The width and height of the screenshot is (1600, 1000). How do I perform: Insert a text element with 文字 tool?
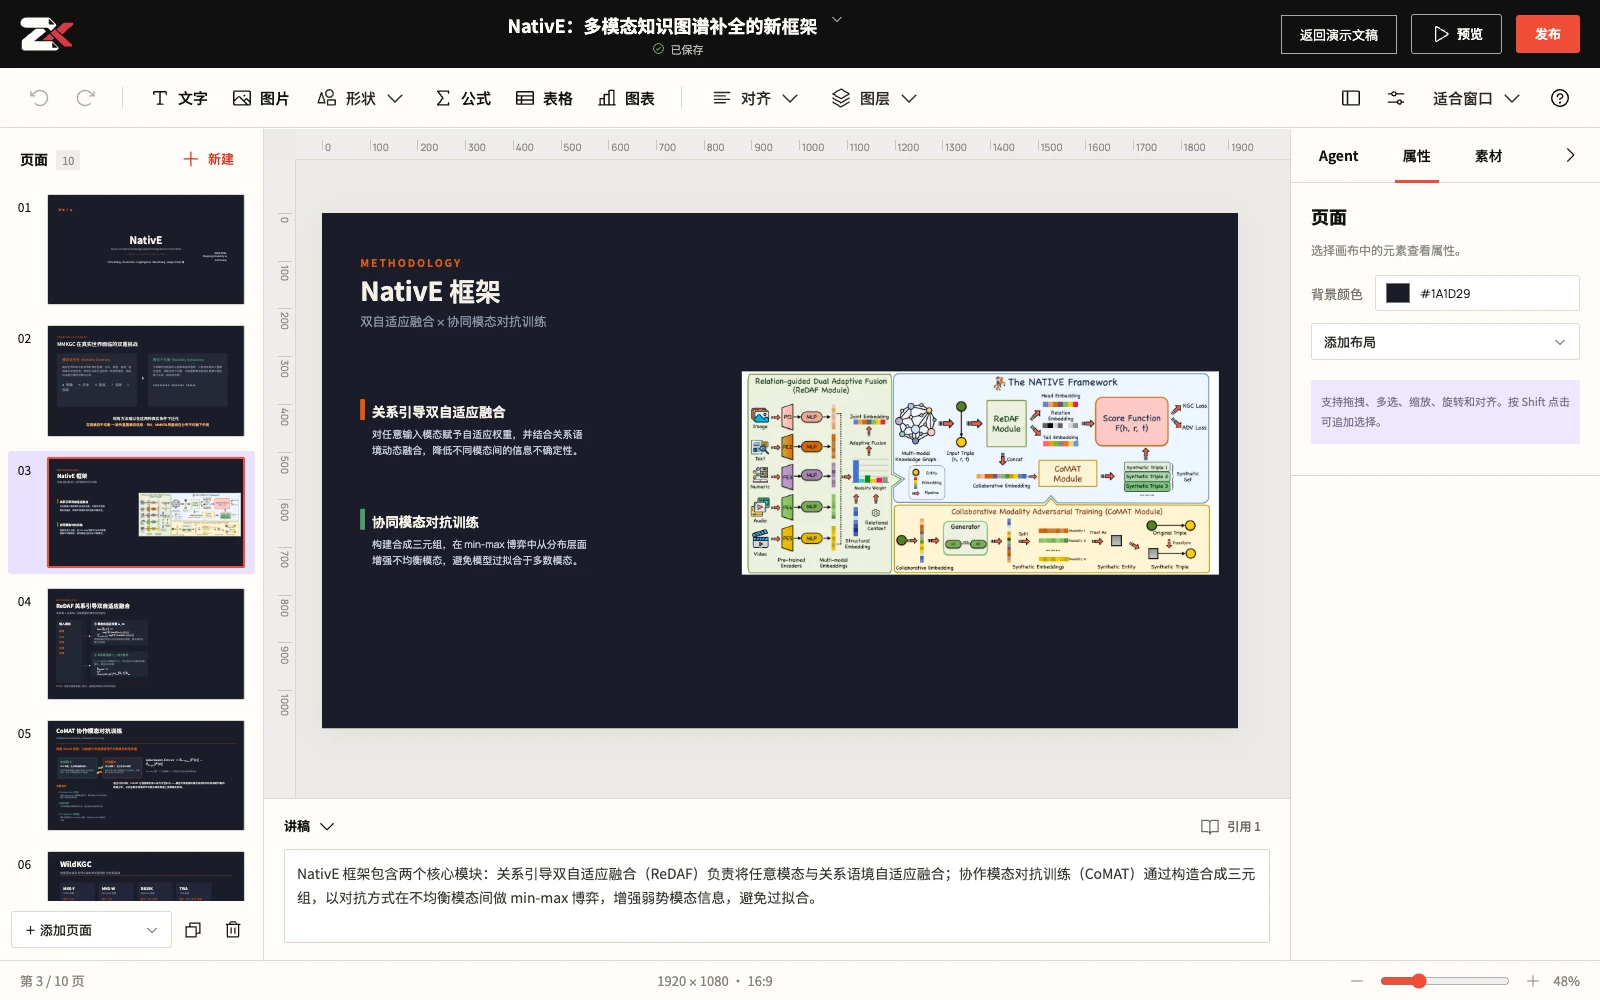[x=179, y=98]
